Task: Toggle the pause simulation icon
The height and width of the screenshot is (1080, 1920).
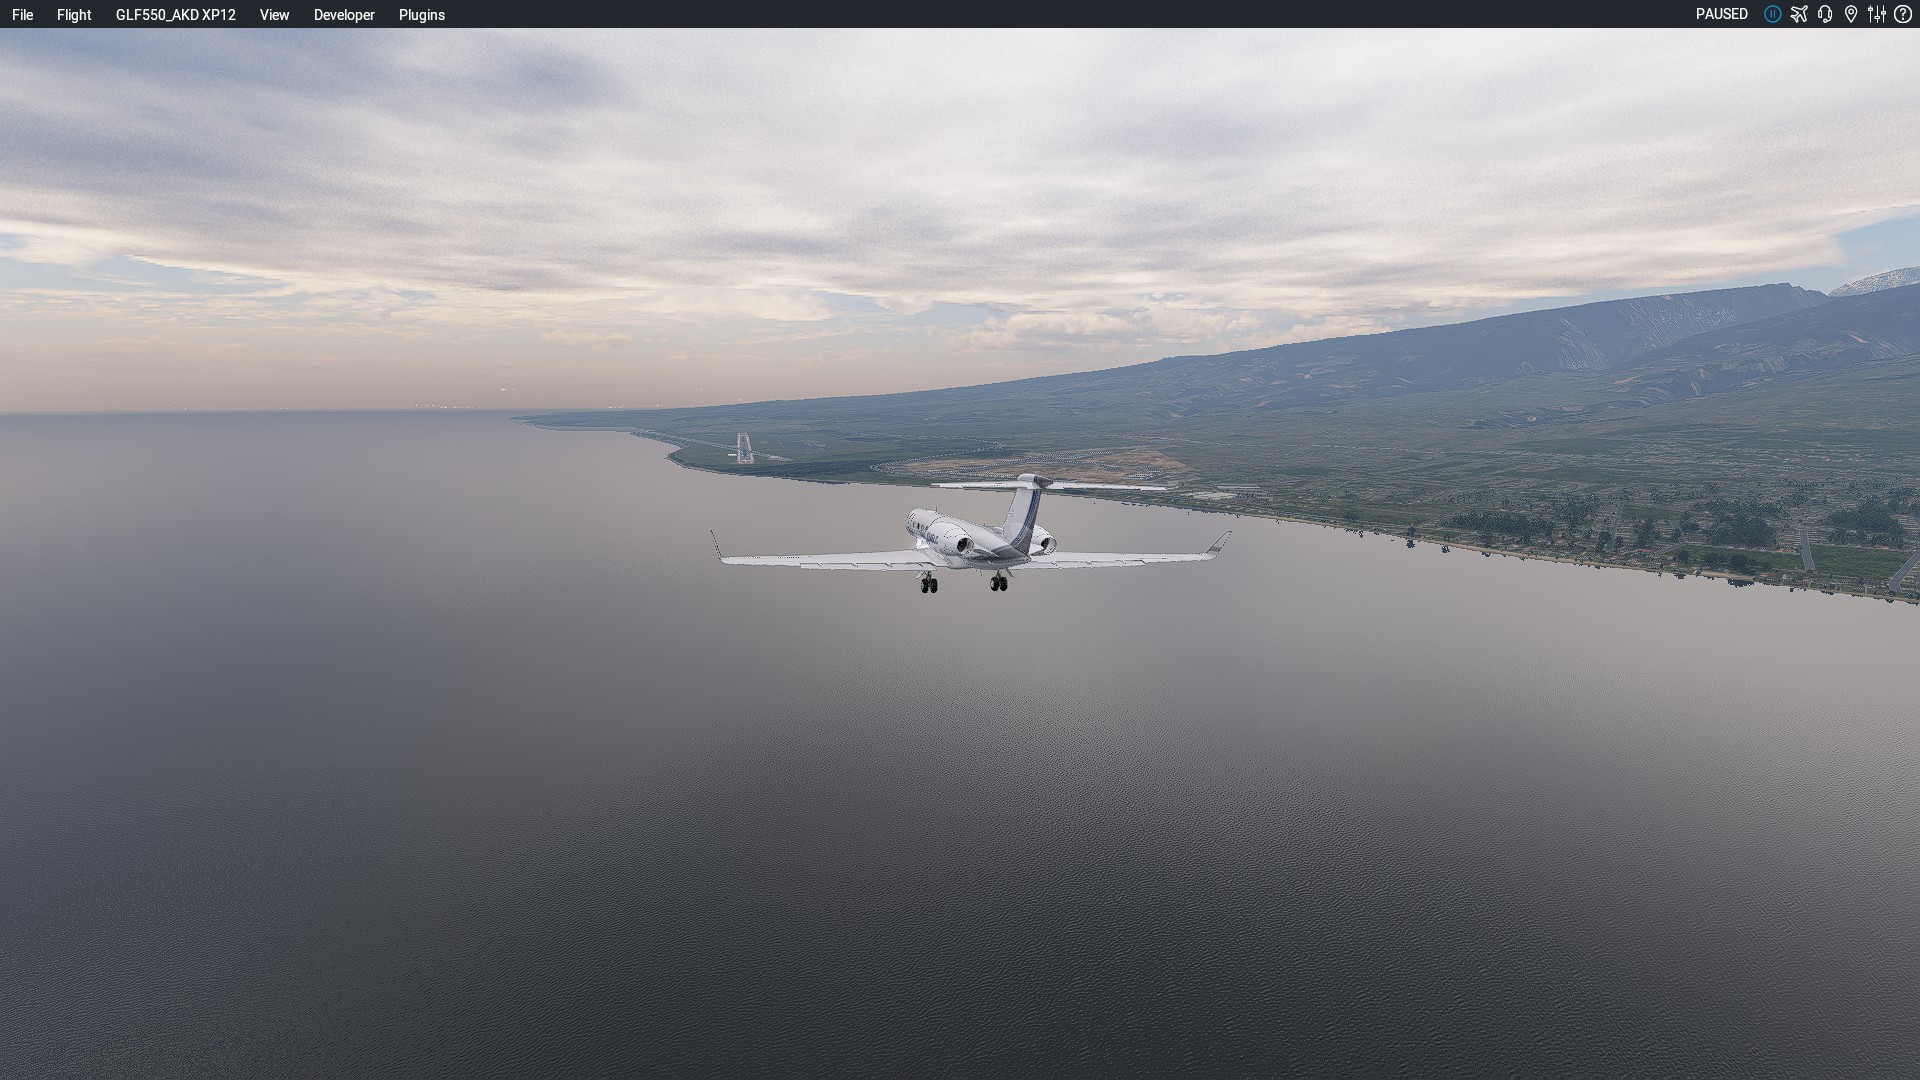Action: tap(1772, 14)
